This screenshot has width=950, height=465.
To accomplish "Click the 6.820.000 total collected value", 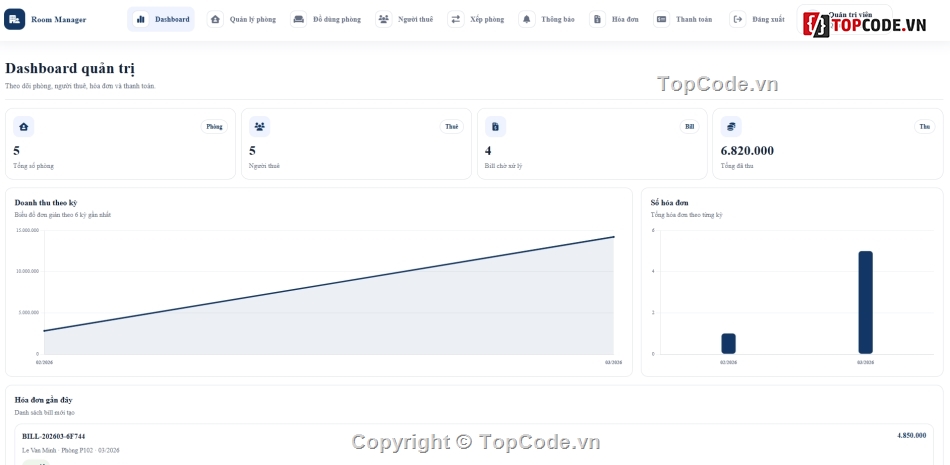I will [x=747, y=151].
